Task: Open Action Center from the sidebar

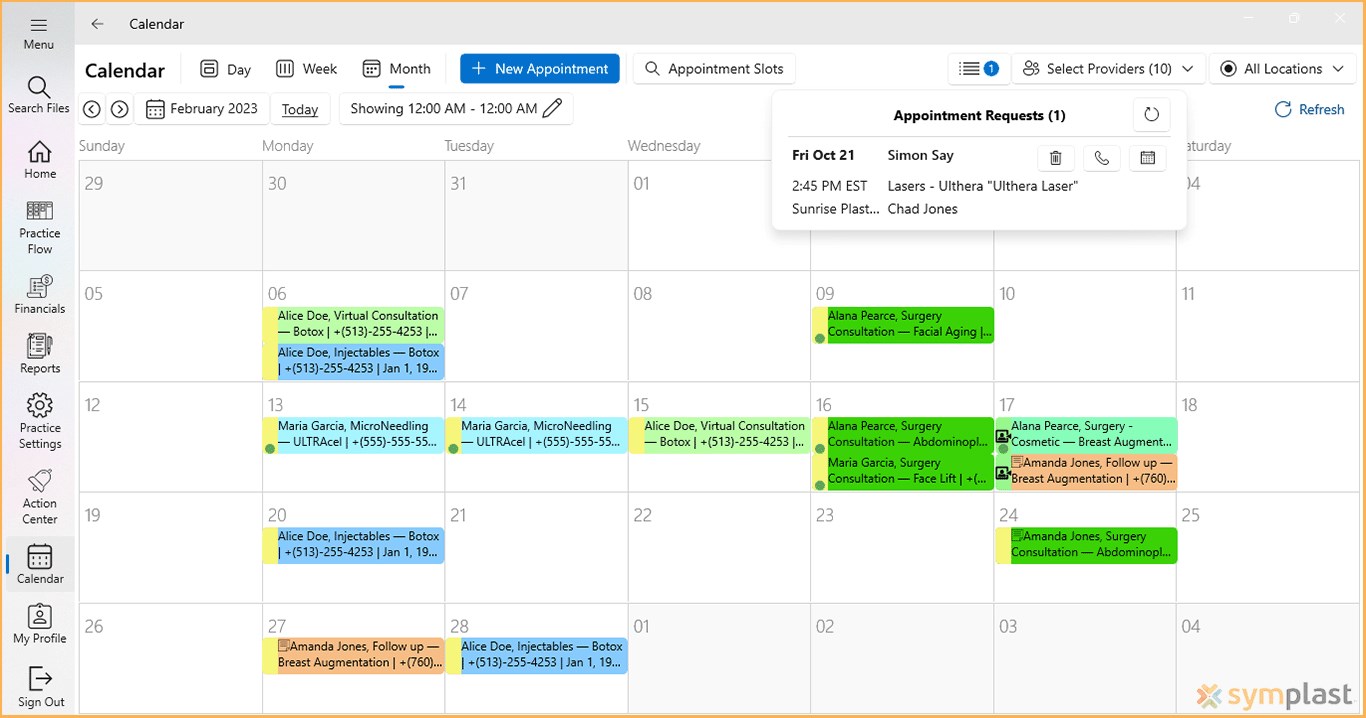Action: click(x=39, y=492)
